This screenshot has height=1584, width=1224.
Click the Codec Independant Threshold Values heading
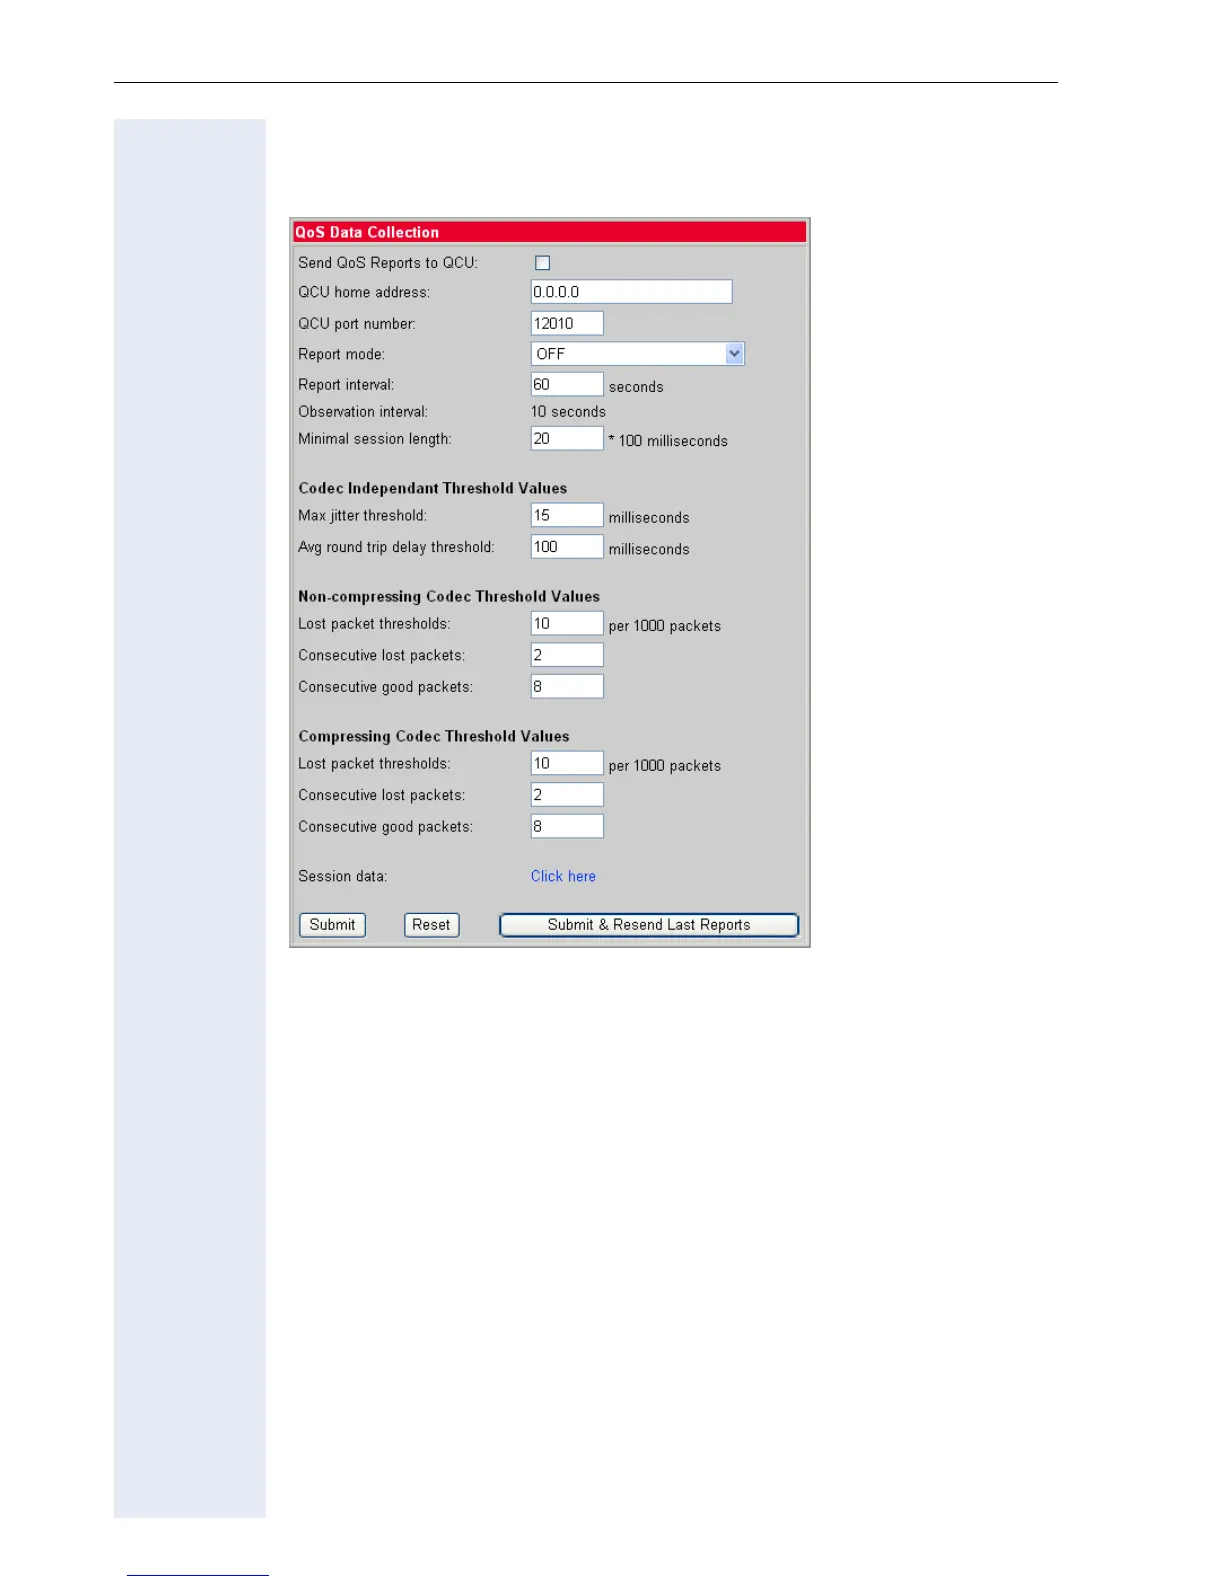[x=433, y=488]
